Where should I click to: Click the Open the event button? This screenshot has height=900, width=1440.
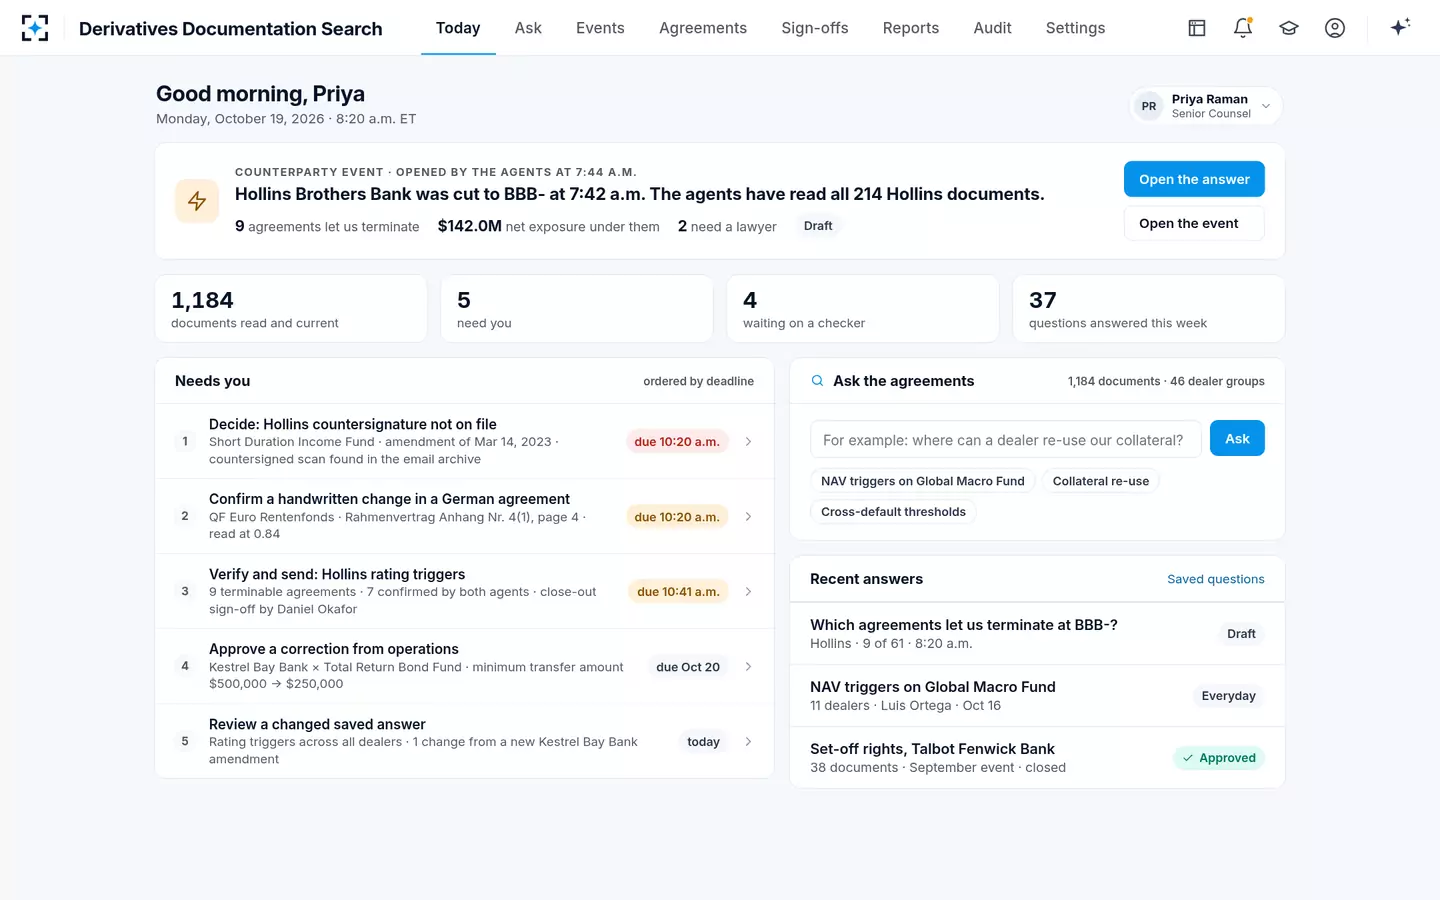pyautogui.click(x=1194, y=223)
